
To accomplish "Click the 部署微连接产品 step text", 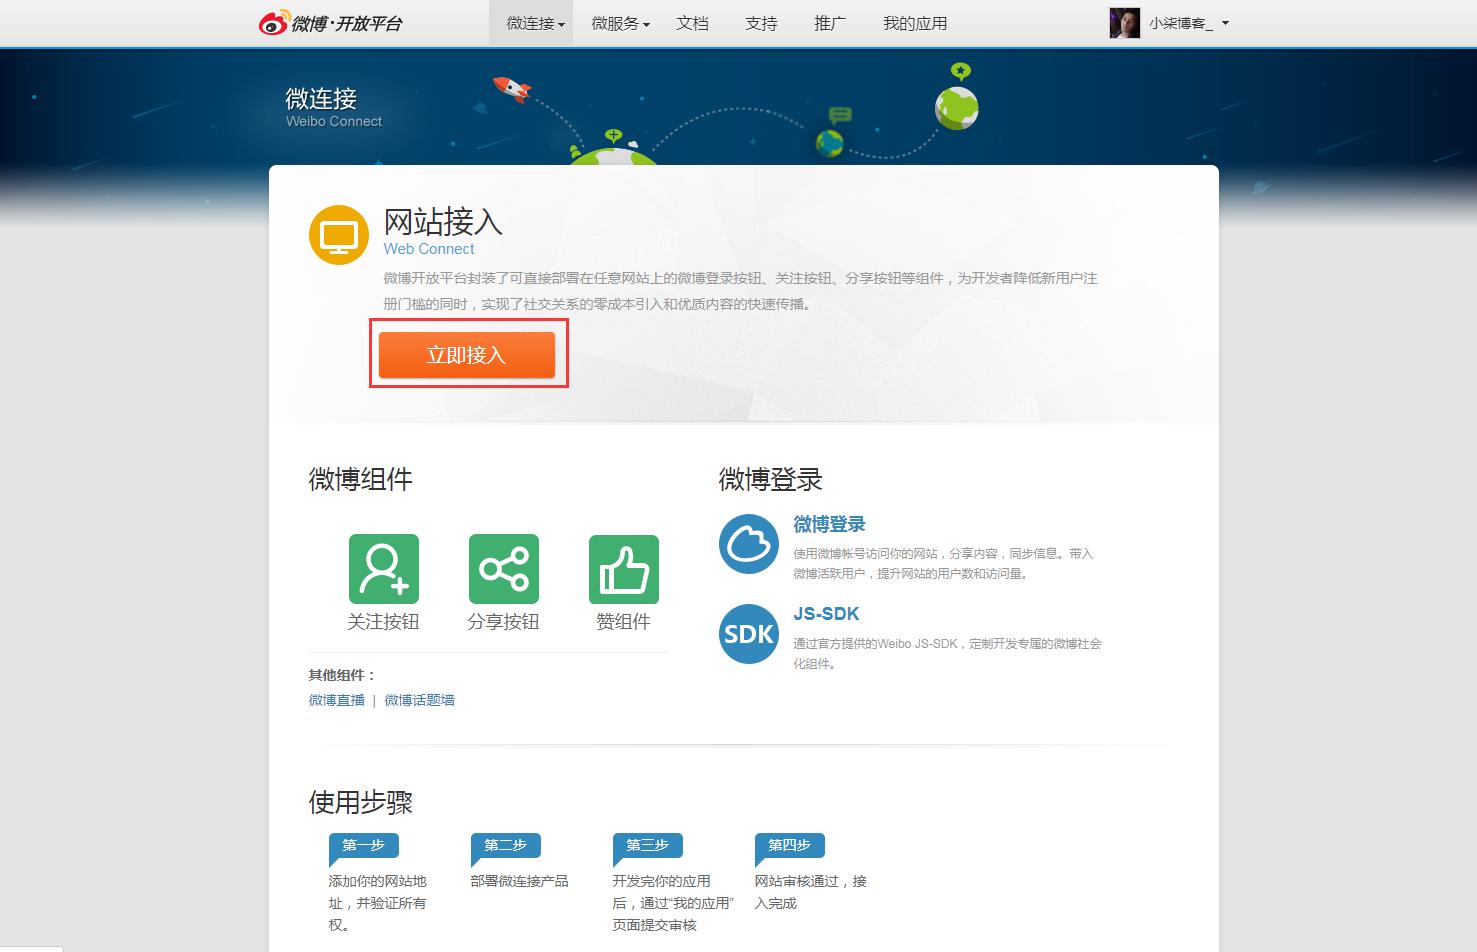I will click(520, 881).
